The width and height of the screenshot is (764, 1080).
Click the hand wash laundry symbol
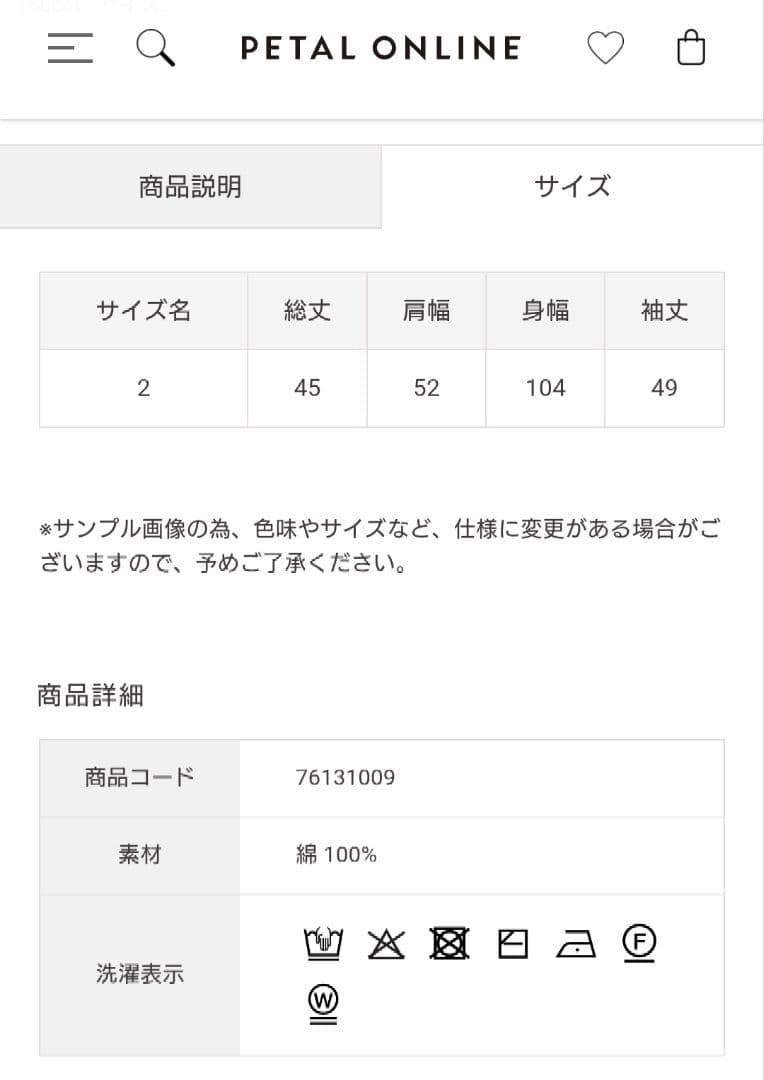323,943
